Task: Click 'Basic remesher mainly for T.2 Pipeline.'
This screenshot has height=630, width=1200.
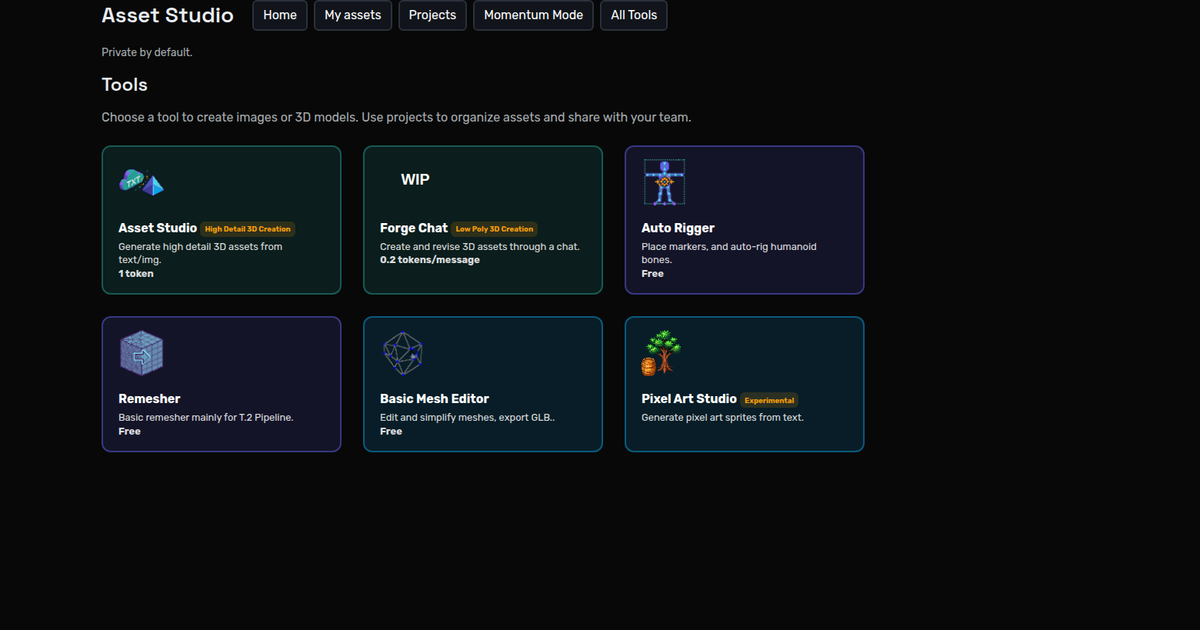Action: tap(206, 417)
